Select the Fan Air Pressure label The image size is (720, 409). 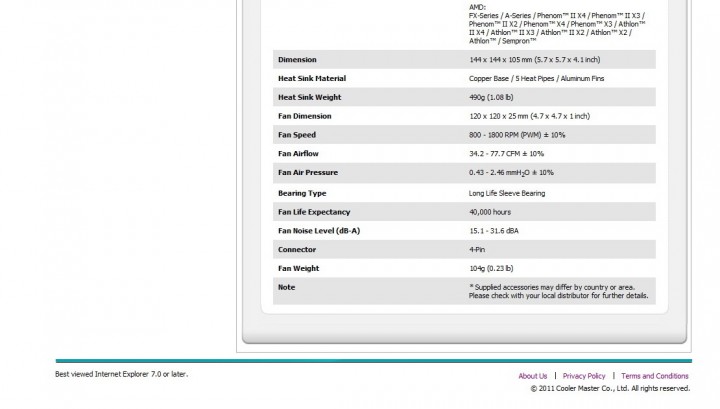[308, 173]
